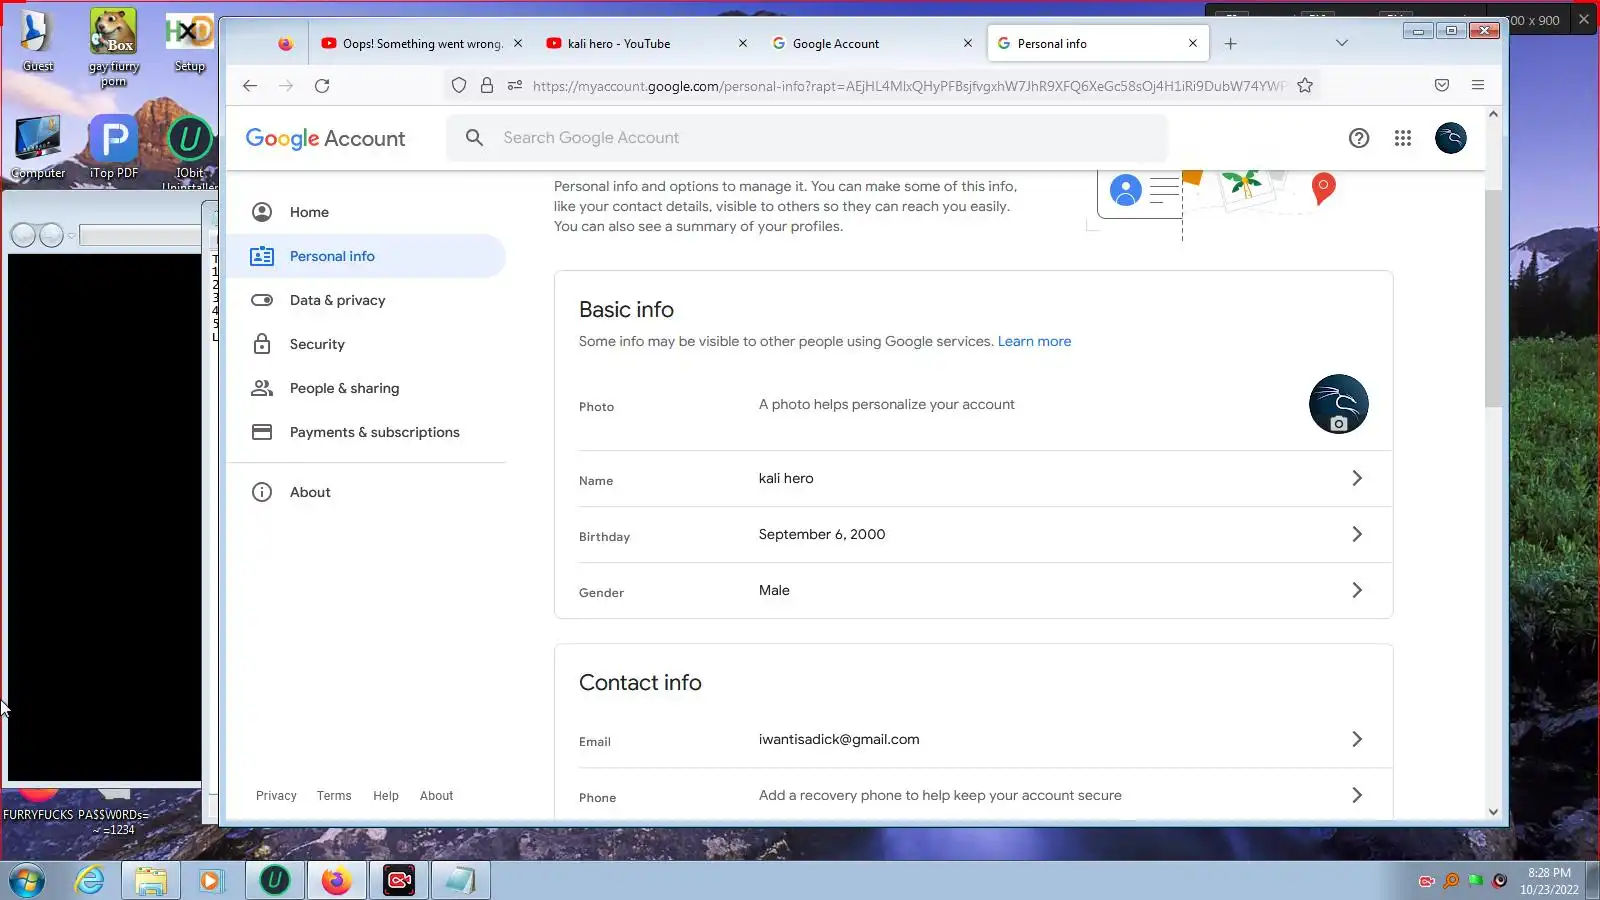Screen dimensions: 1600x900
Task: Click the scrollbar down arrow
Action: pos(1493,812)
